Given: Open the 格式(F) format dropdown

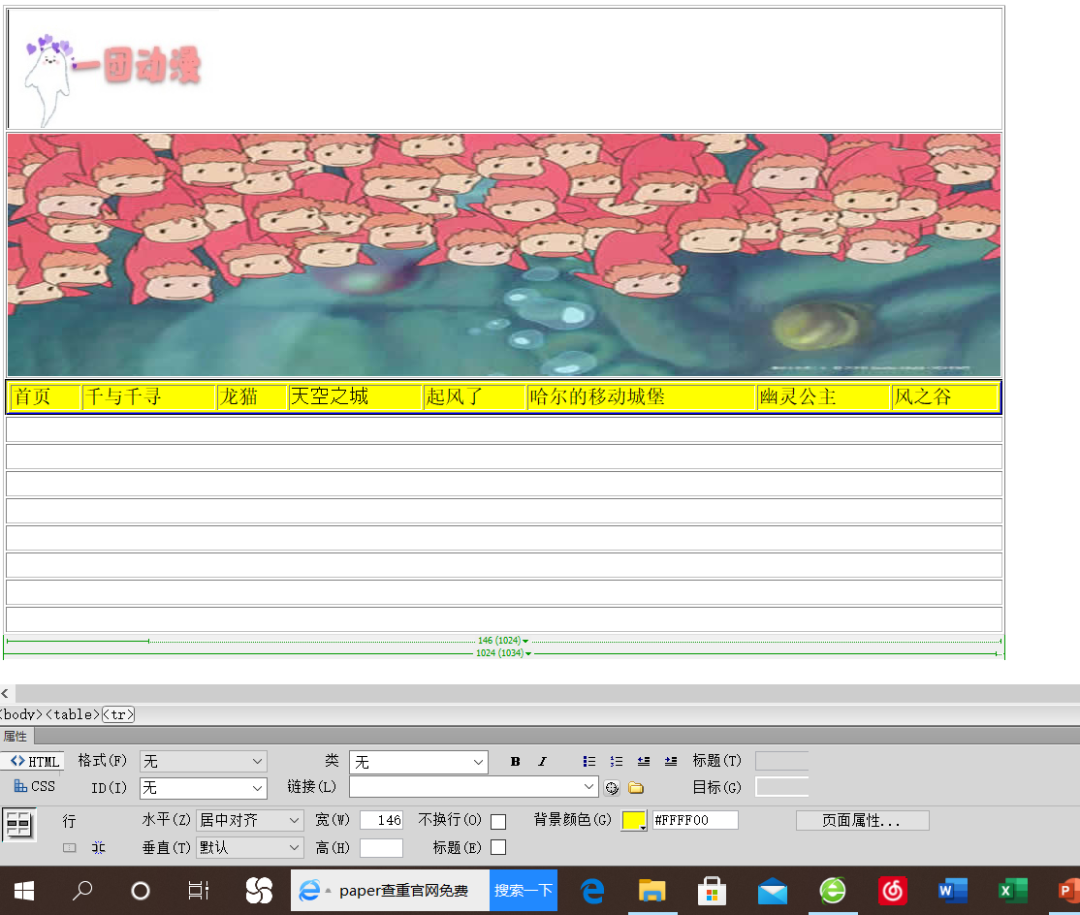Looking at the screenshot, I should (203, 761).
